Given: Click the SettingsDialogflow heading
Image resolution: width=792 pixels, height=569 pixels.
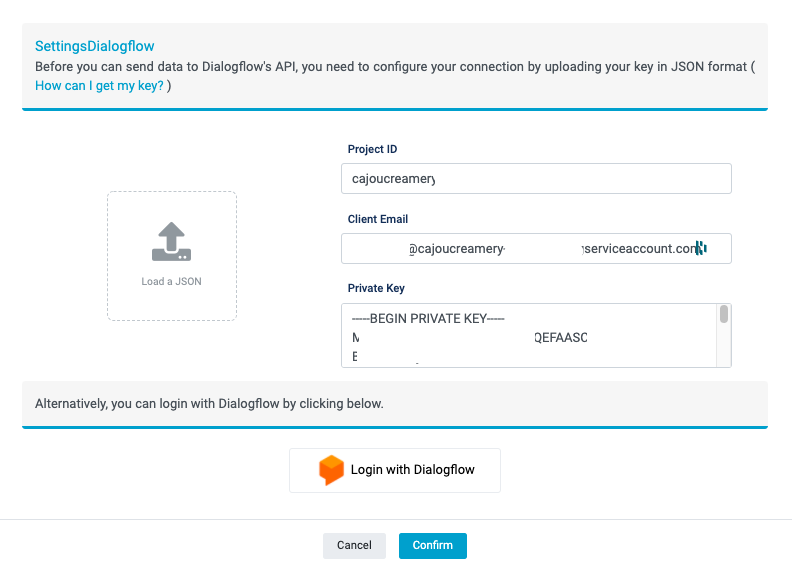Looking at the screenshot, I should [x=94, y=46].
